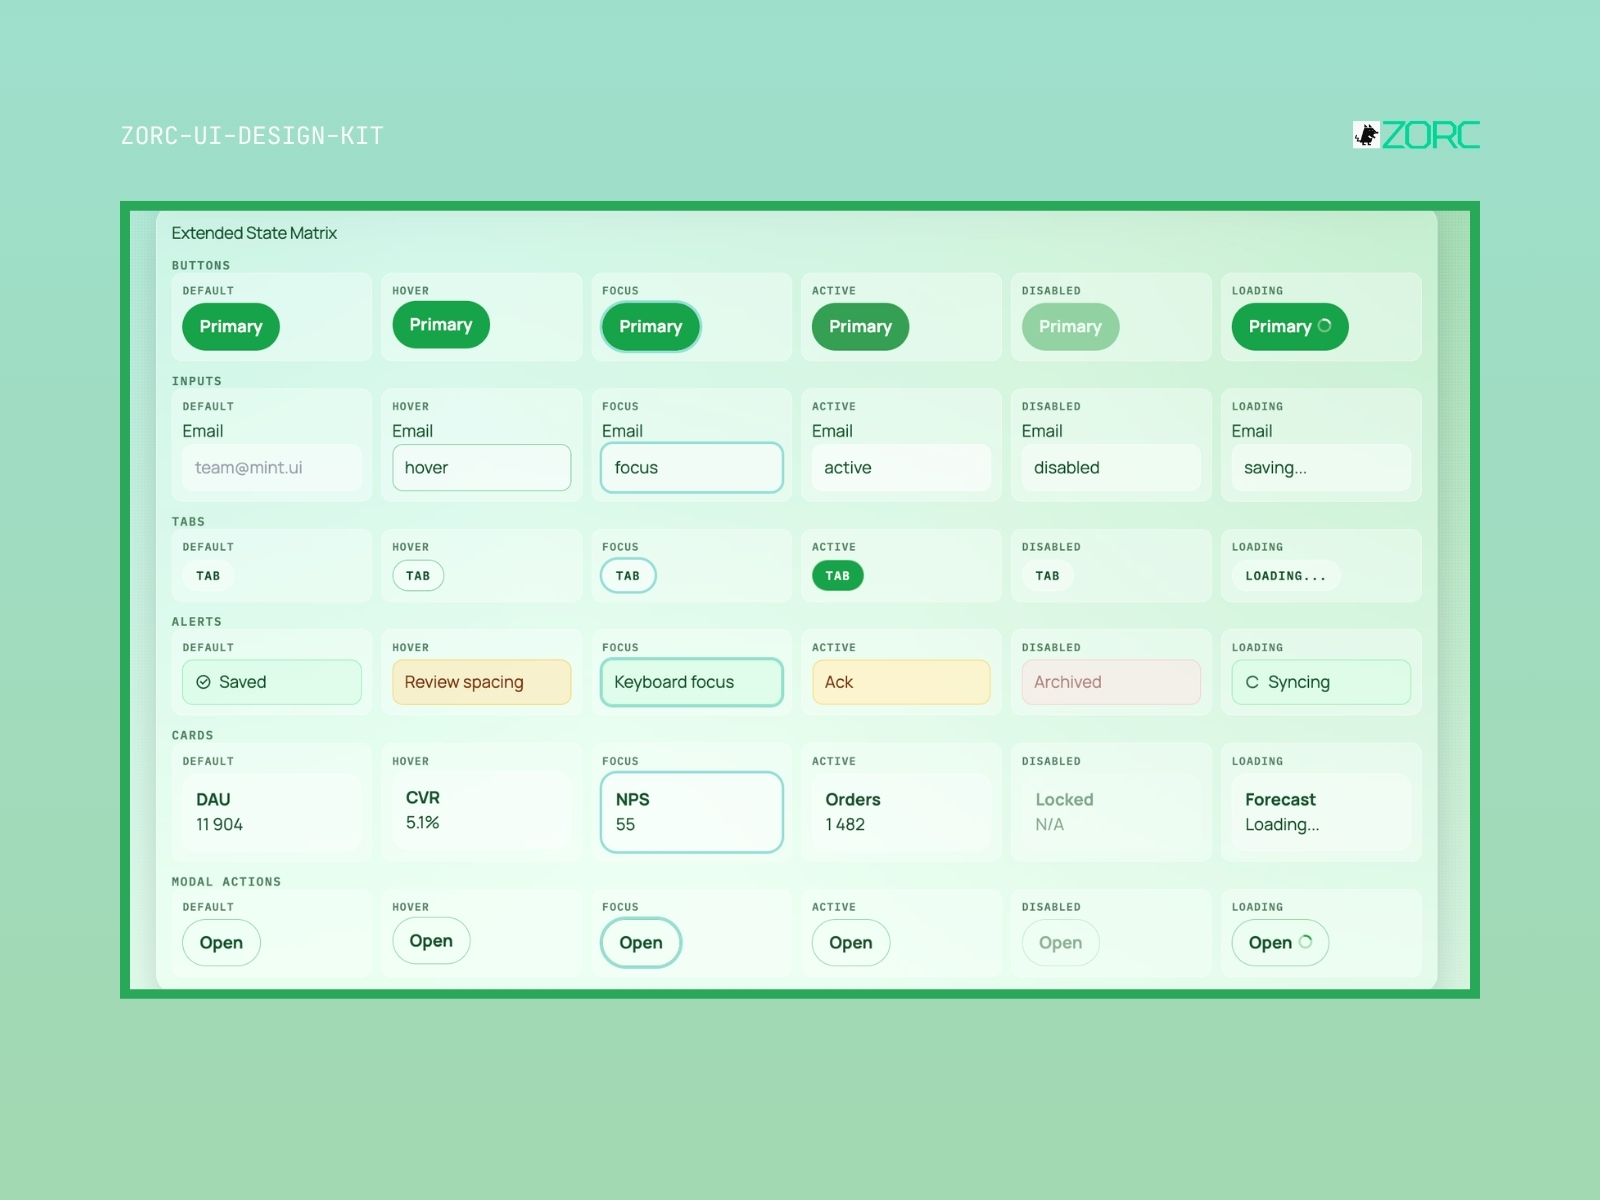Open the DAU metric card
Viewport: 1600px width, 1200px height.
pos(272,812)
